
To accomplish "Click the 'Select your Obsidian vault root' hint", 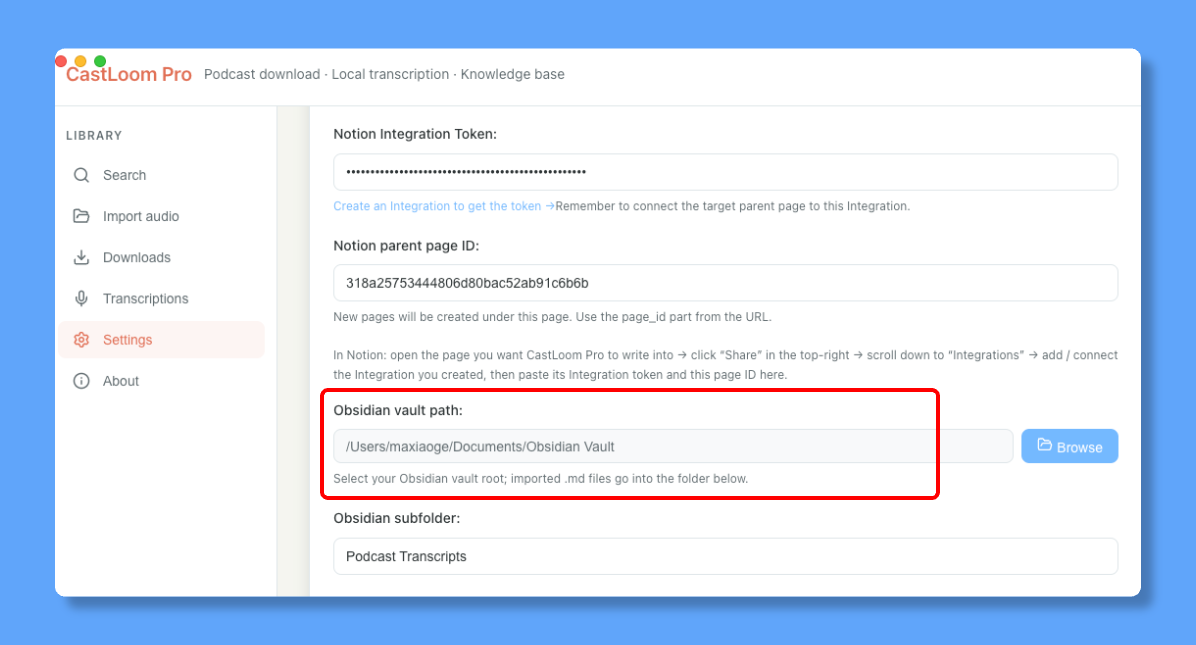I will pyautogui.click(x=541, y=479).
